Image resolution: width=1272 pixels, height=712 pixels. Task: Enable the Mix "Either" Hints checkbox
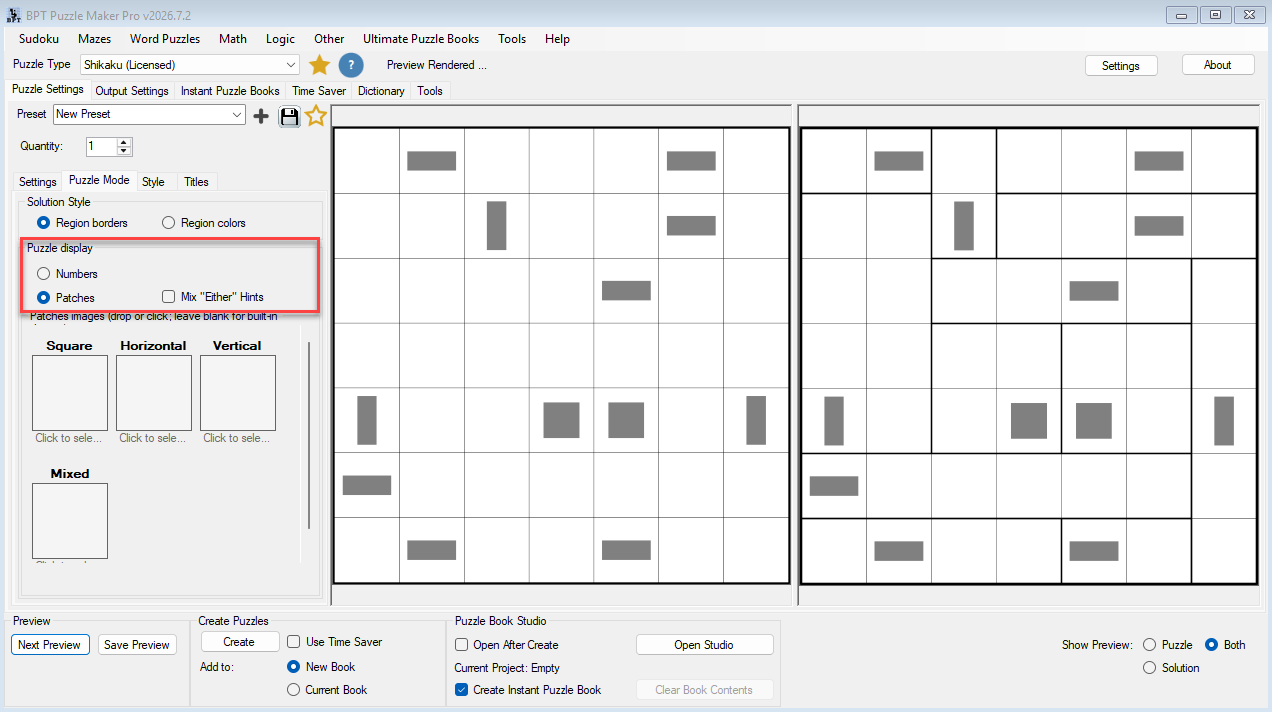168,297
